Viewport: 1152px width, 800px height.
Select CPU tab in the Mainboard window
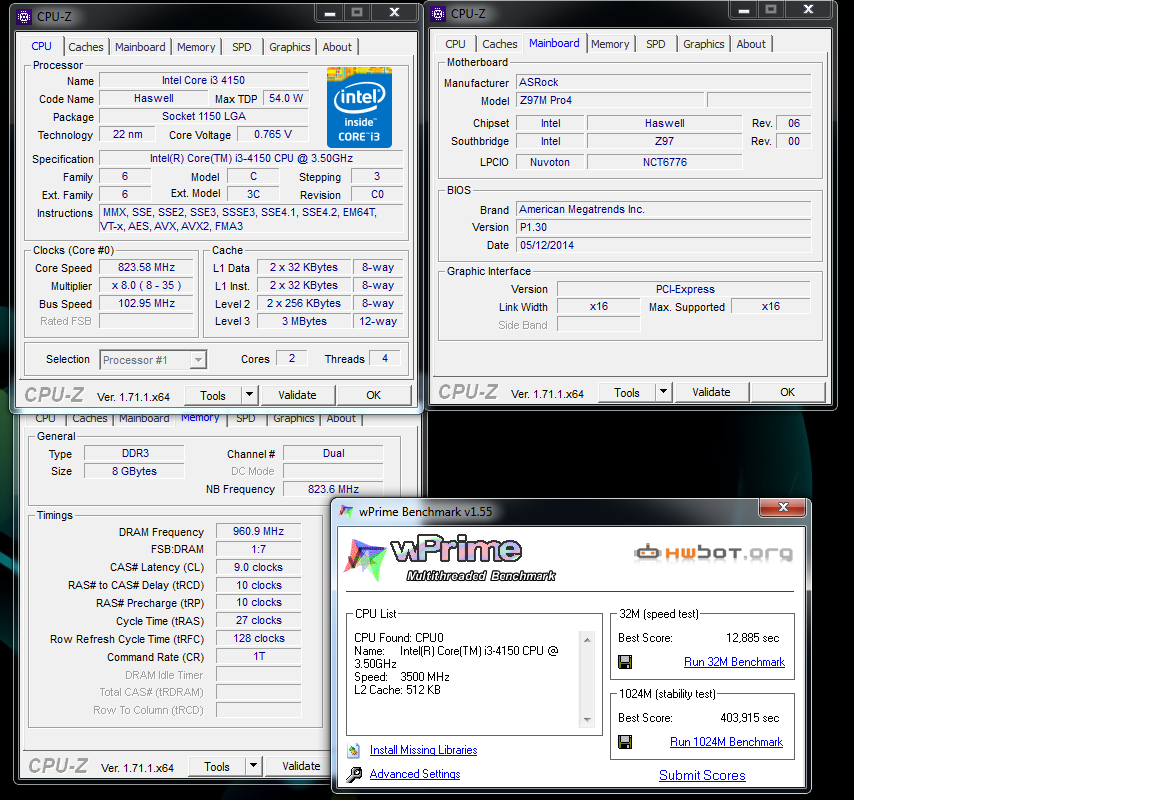[456, 44]
